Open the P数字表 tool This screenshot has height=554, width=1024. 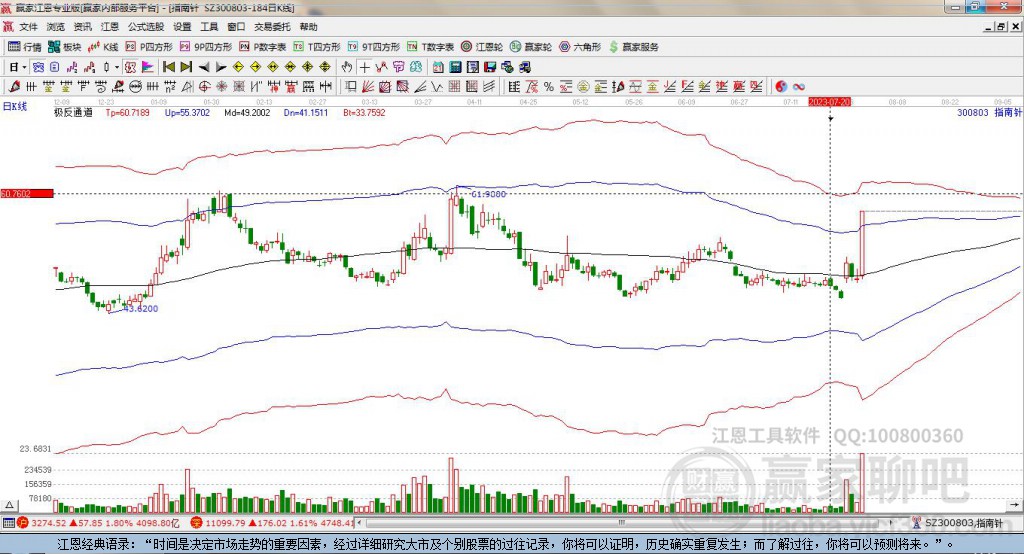coord(263,47)
